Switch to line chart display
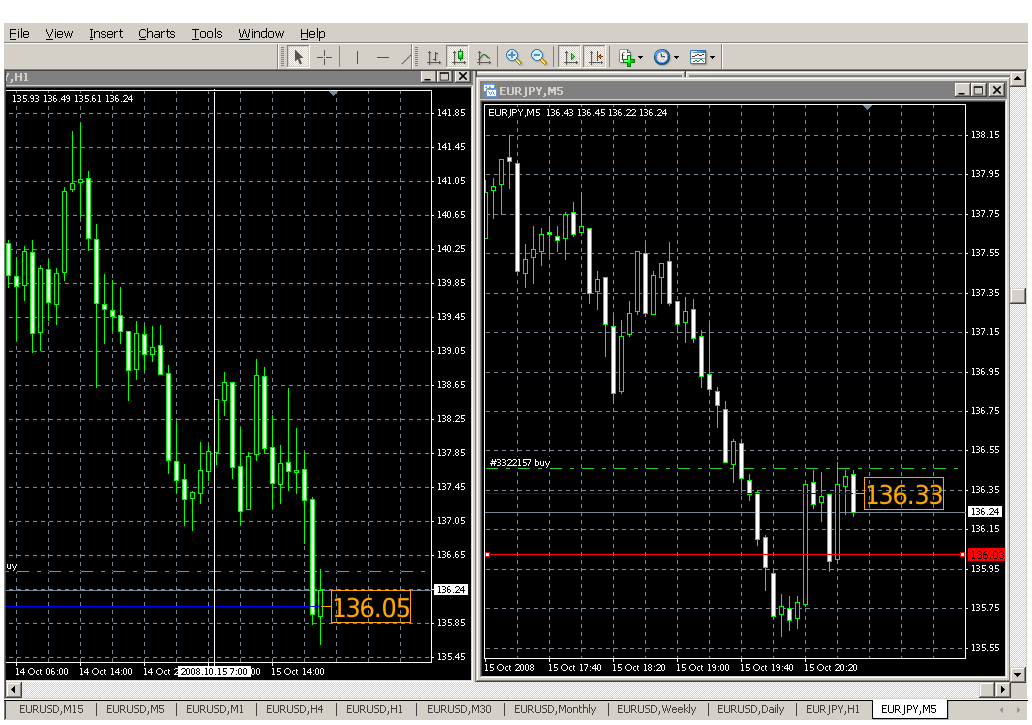This screenshot has width=1032, height=725. click(484, 58)
